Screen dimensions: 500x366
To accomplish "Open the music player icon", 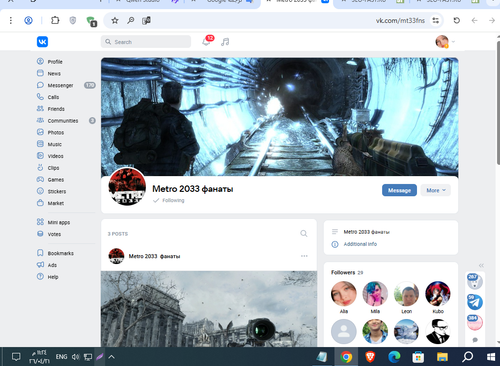I will tap(225, 42).
